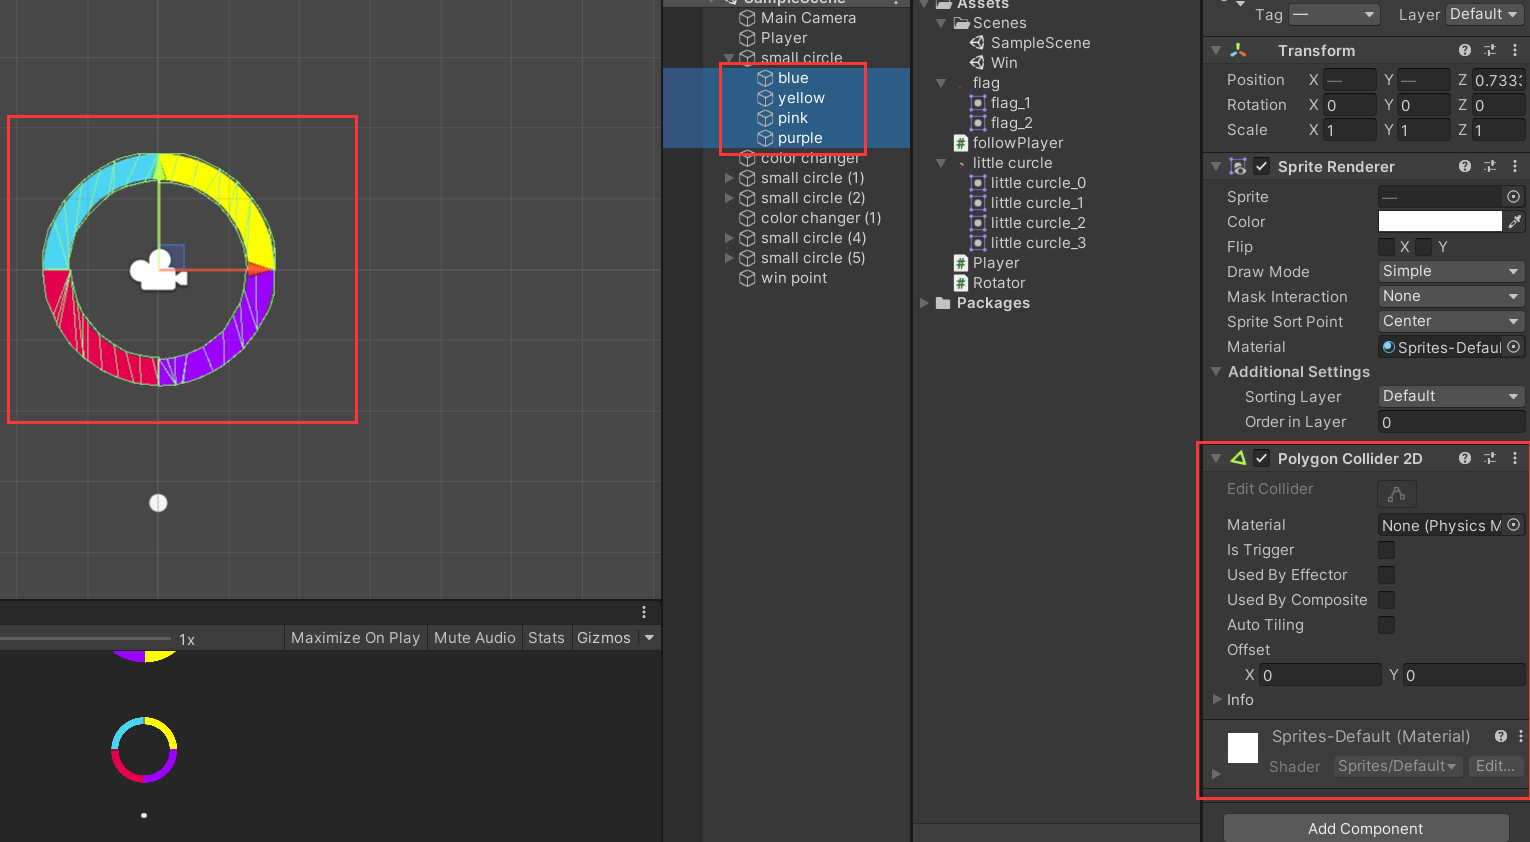Collapse Additional Settings foldout
Viewport: 1530px width, 842px height.
[1216, 371]
